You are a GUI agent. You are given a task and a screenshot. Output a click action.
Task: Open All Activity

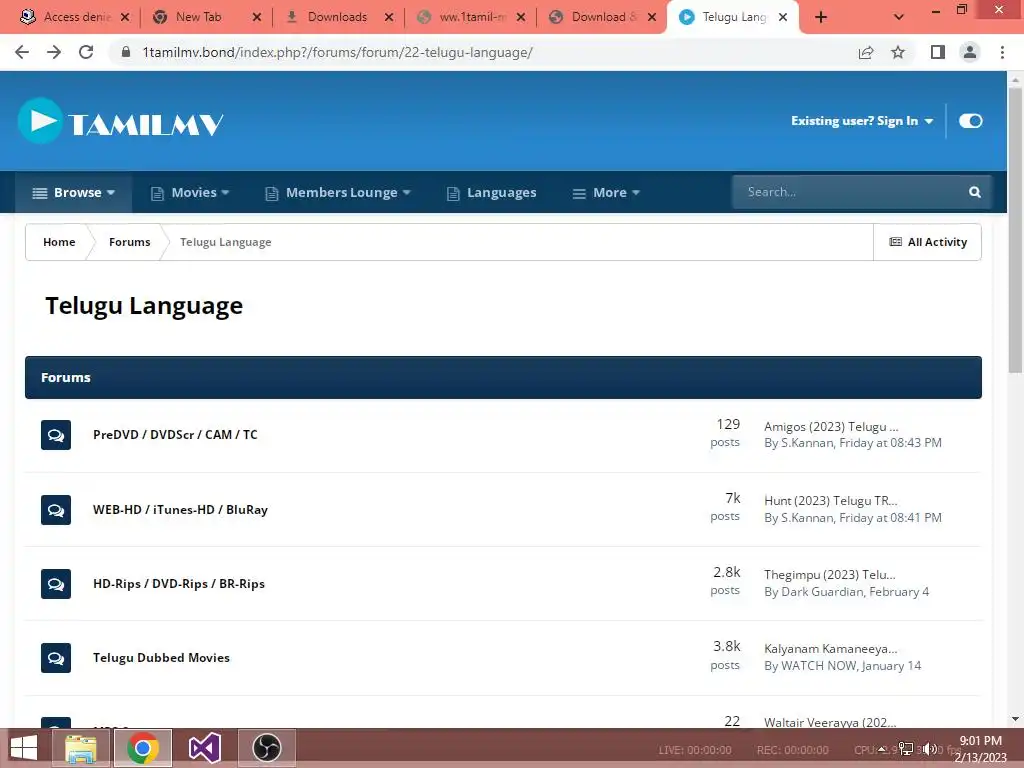click(x=928, y=242)
